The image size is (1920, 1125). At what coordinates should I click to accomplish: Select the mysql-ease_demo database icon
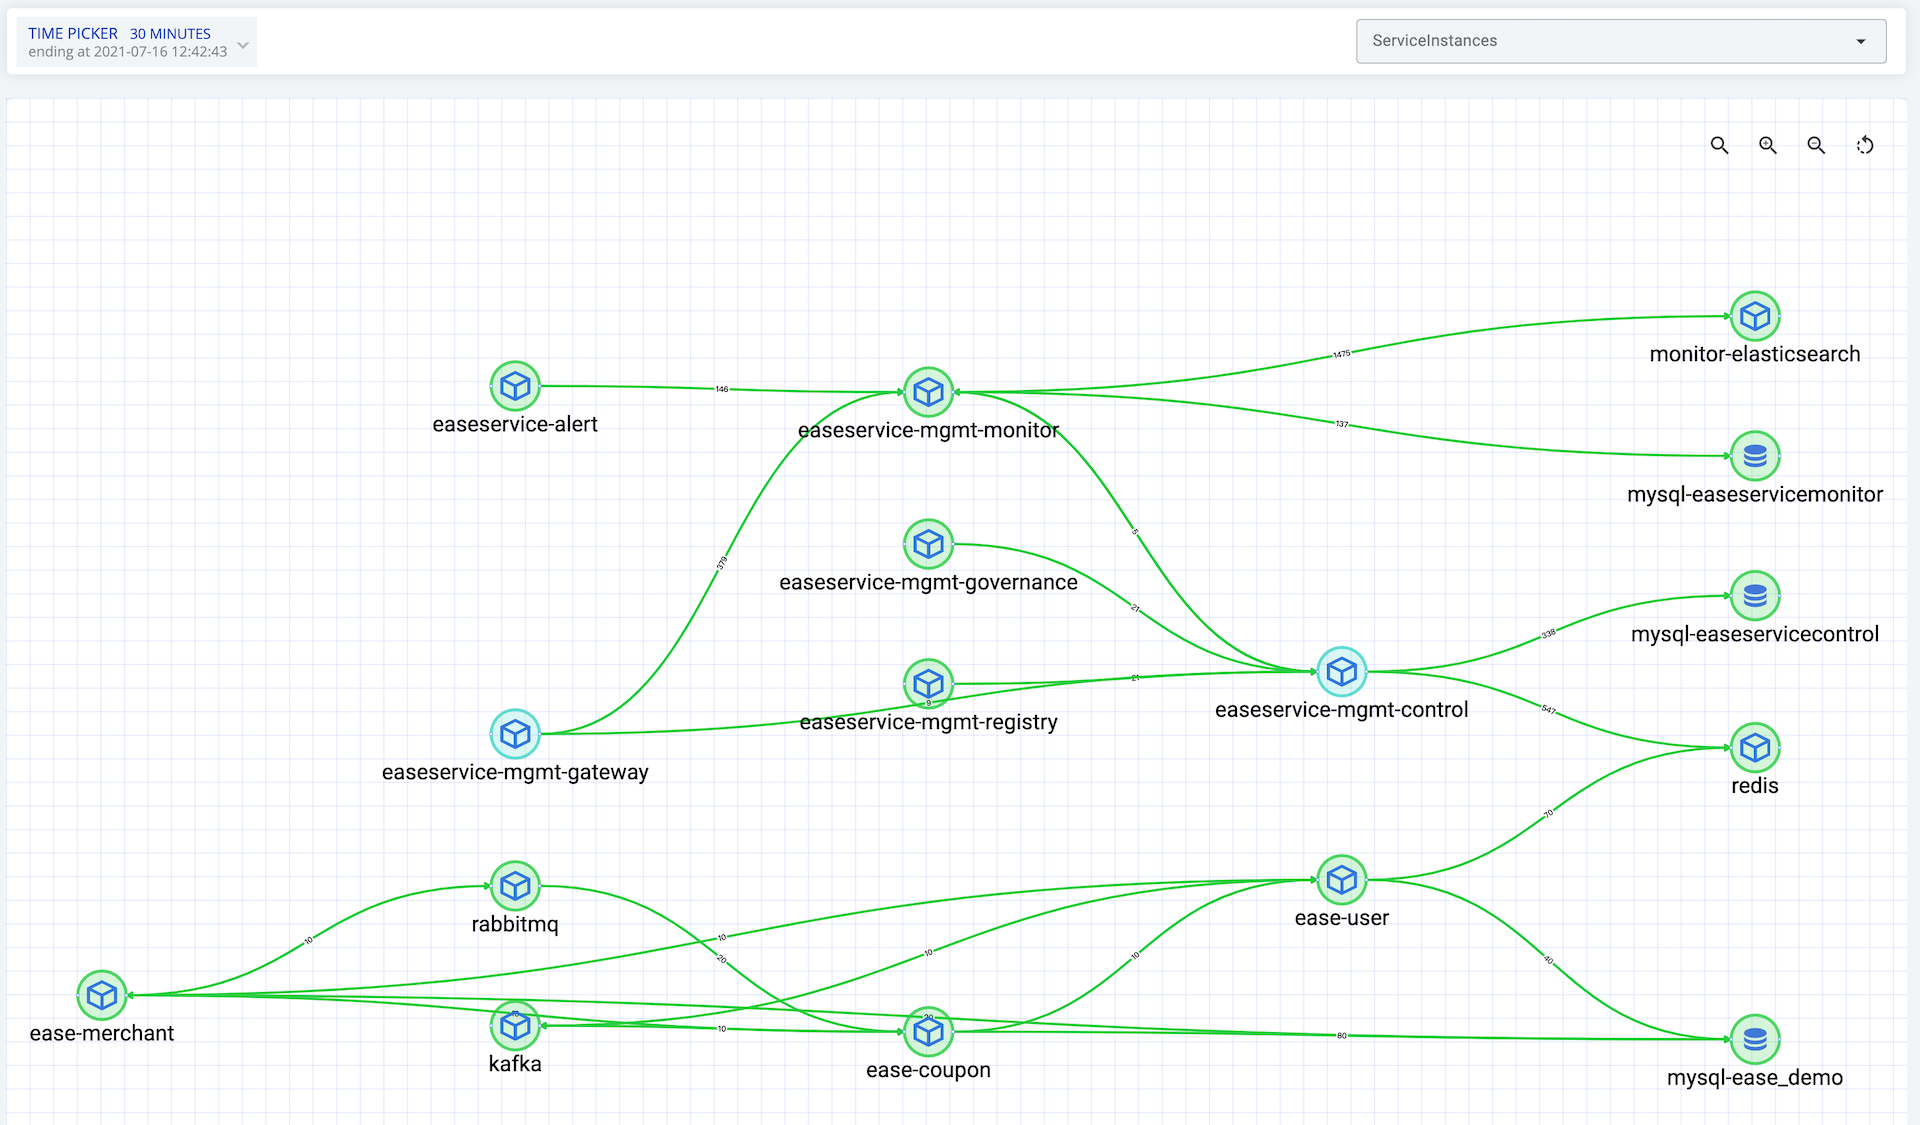coord(1755,1039)
